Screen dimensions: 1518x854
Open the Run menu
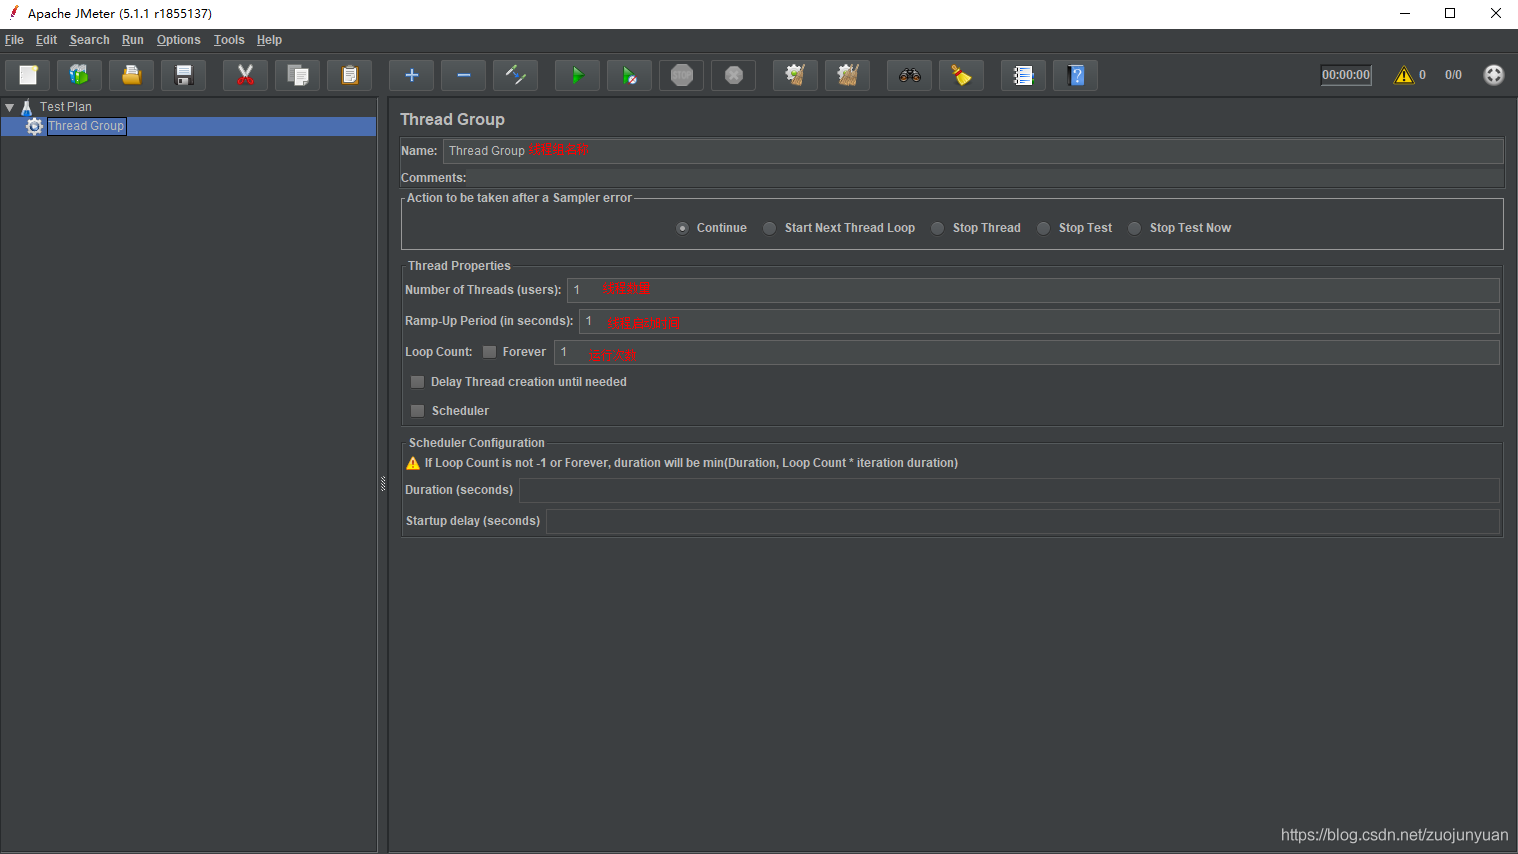pos(133,40)
